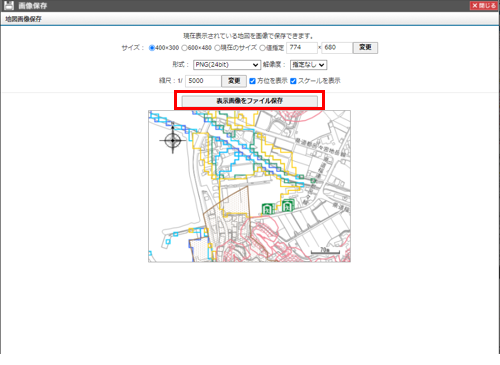Image resolution: width=500 pixels, height=365 pixels.
Task: Click the 閉じる close button
Action: point(484,5)
